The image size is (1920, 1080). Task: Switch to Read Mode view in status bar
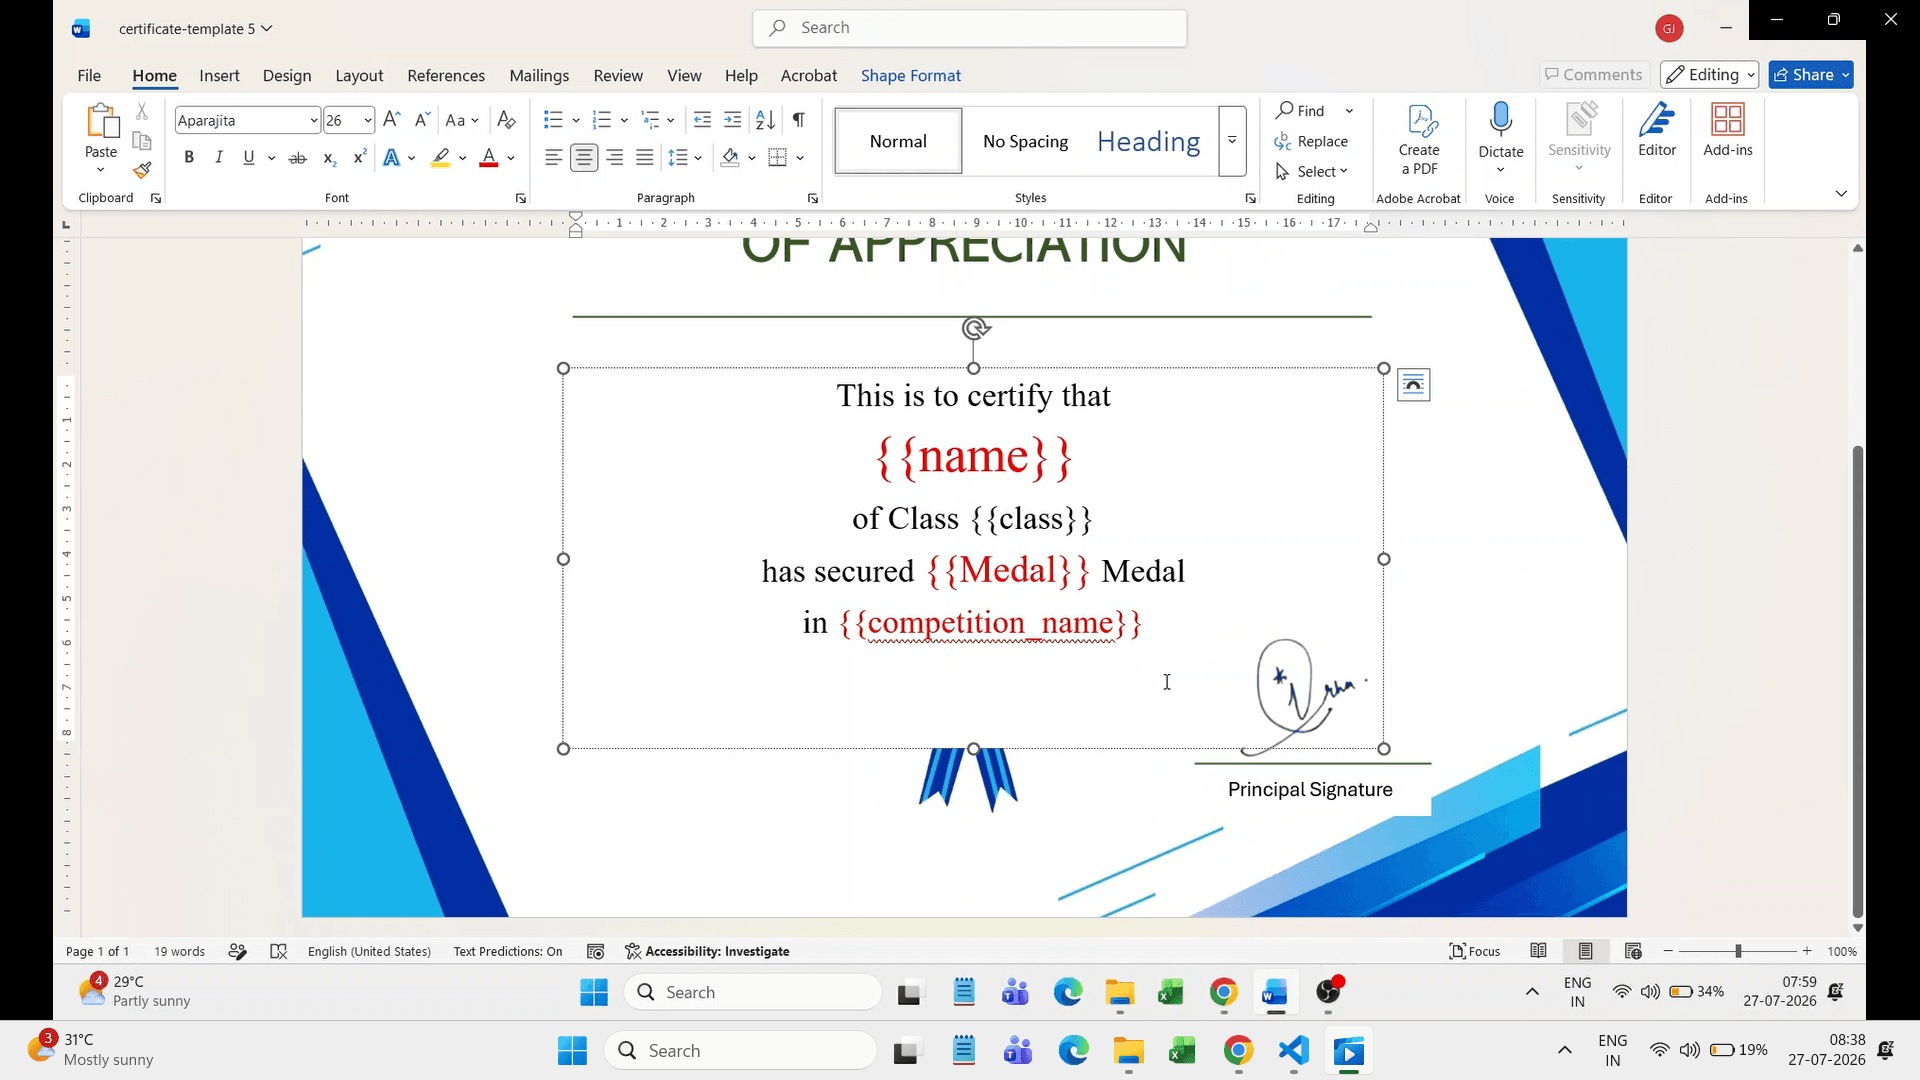pyautogui.click(x=1538, y=951)
